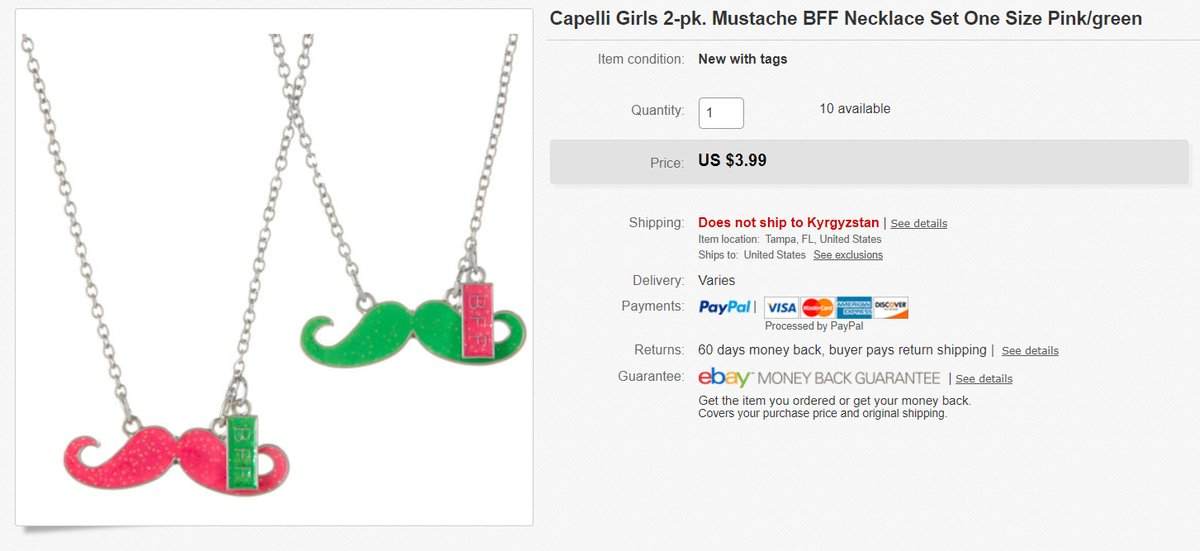The image size is (1200, 551).
Task: Click the Money Back Guarantee banner text
Action: (x=849, y=378)
